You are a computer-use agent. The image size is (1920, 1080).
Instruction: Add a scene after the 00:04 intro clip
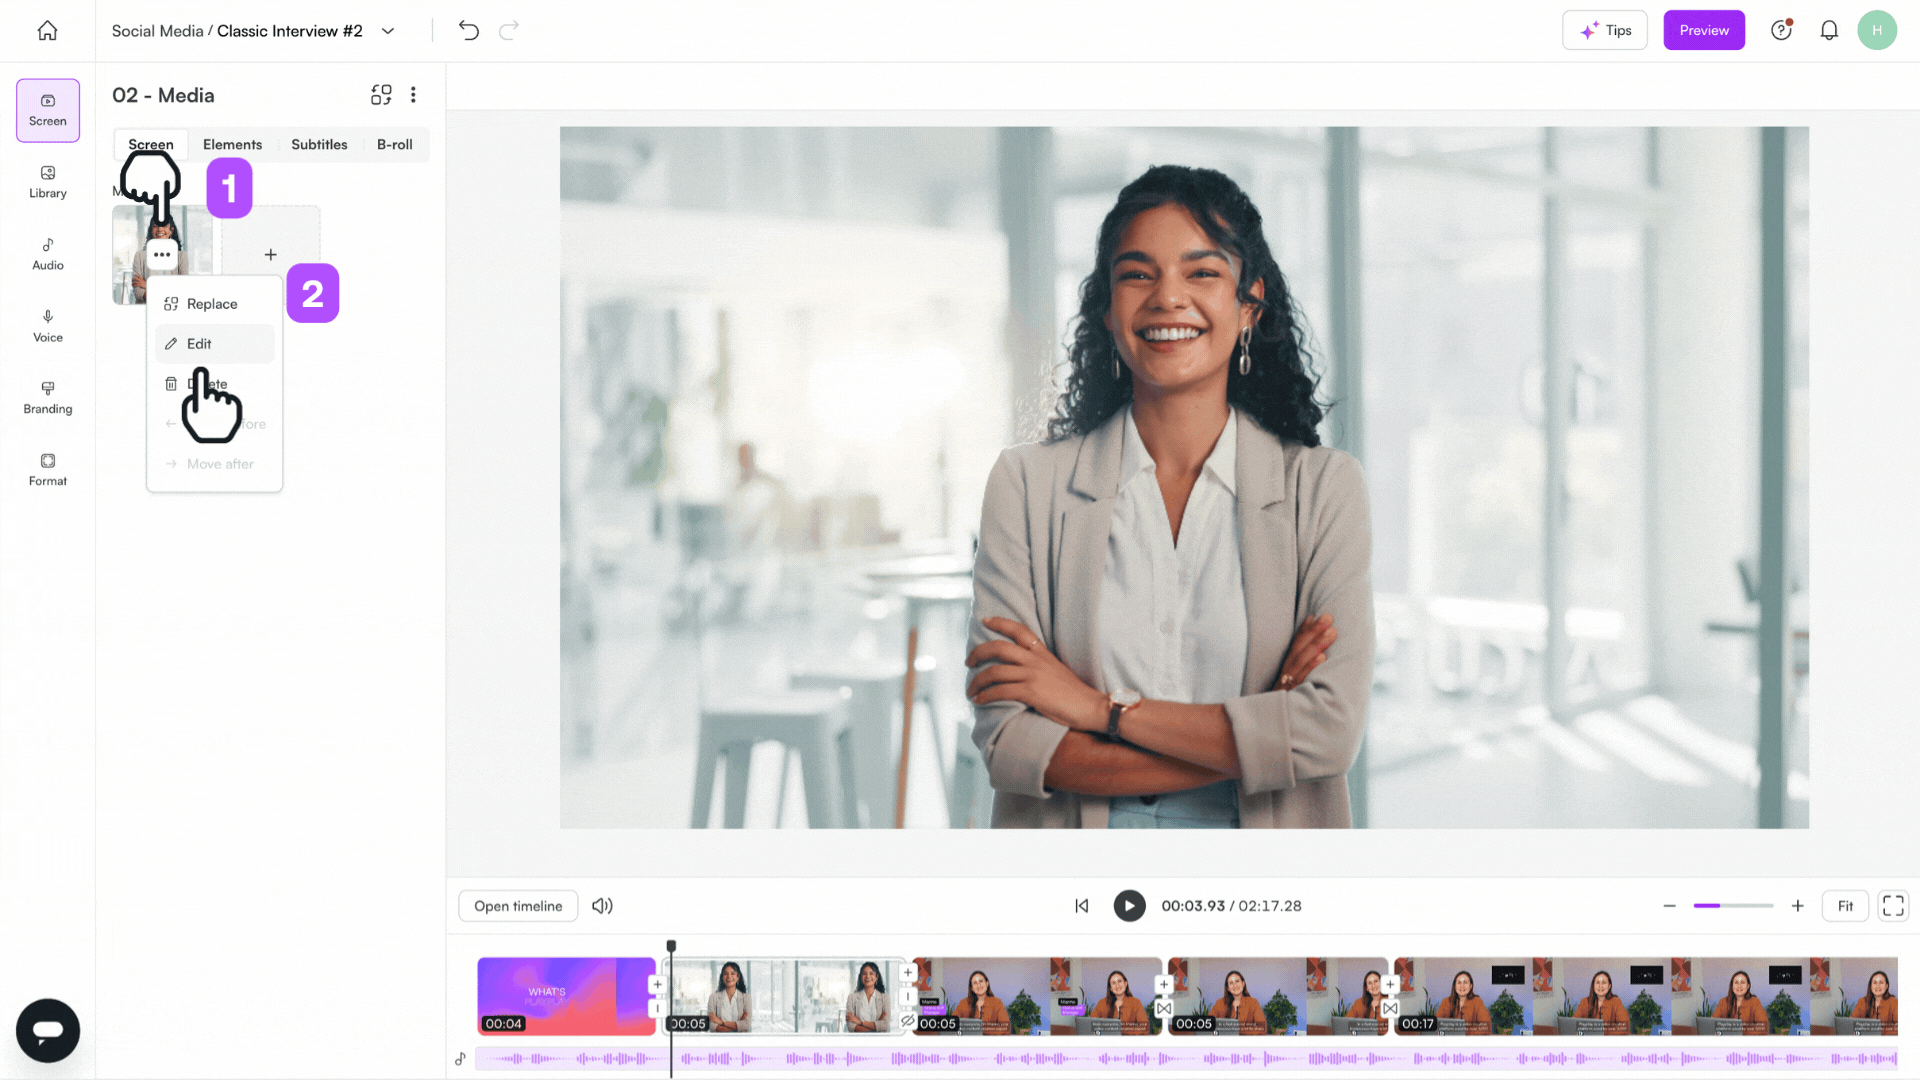657,985
